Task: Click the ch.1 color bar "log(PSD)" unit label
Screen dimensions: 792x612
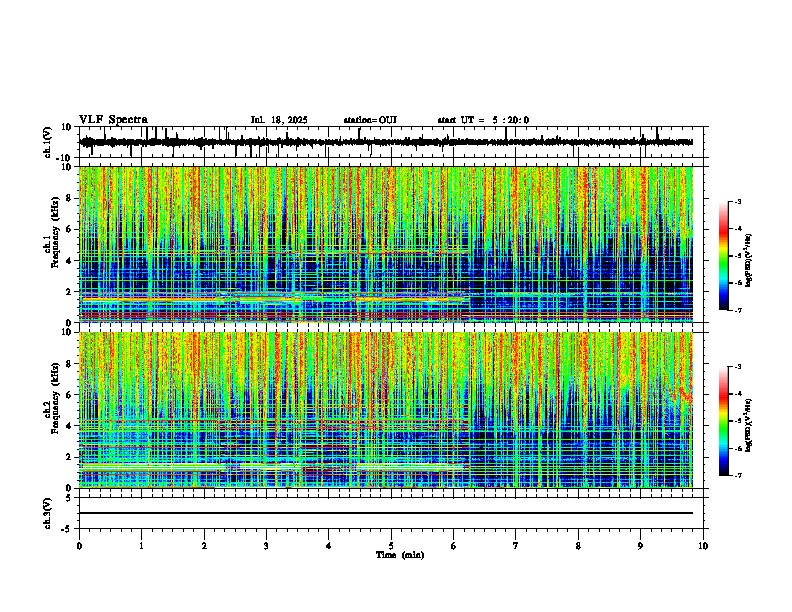Action: coord(749,261)
